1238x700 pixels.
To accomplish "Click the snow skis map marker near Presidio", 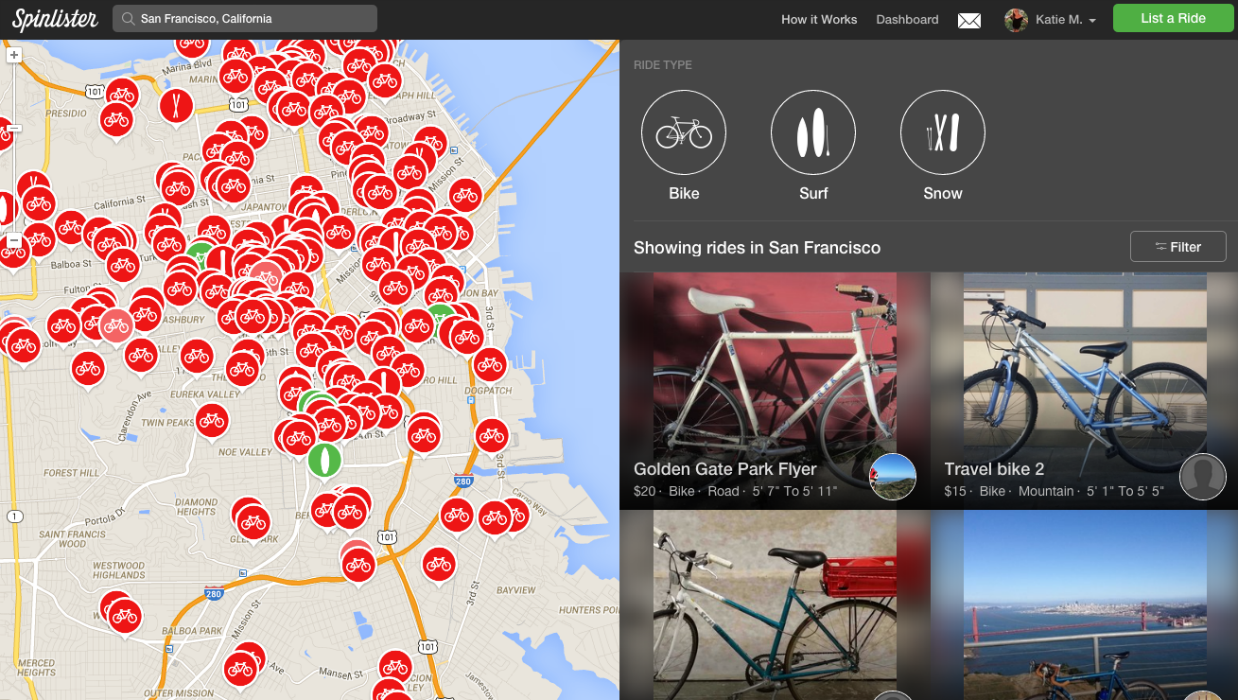I will (176, 106).
